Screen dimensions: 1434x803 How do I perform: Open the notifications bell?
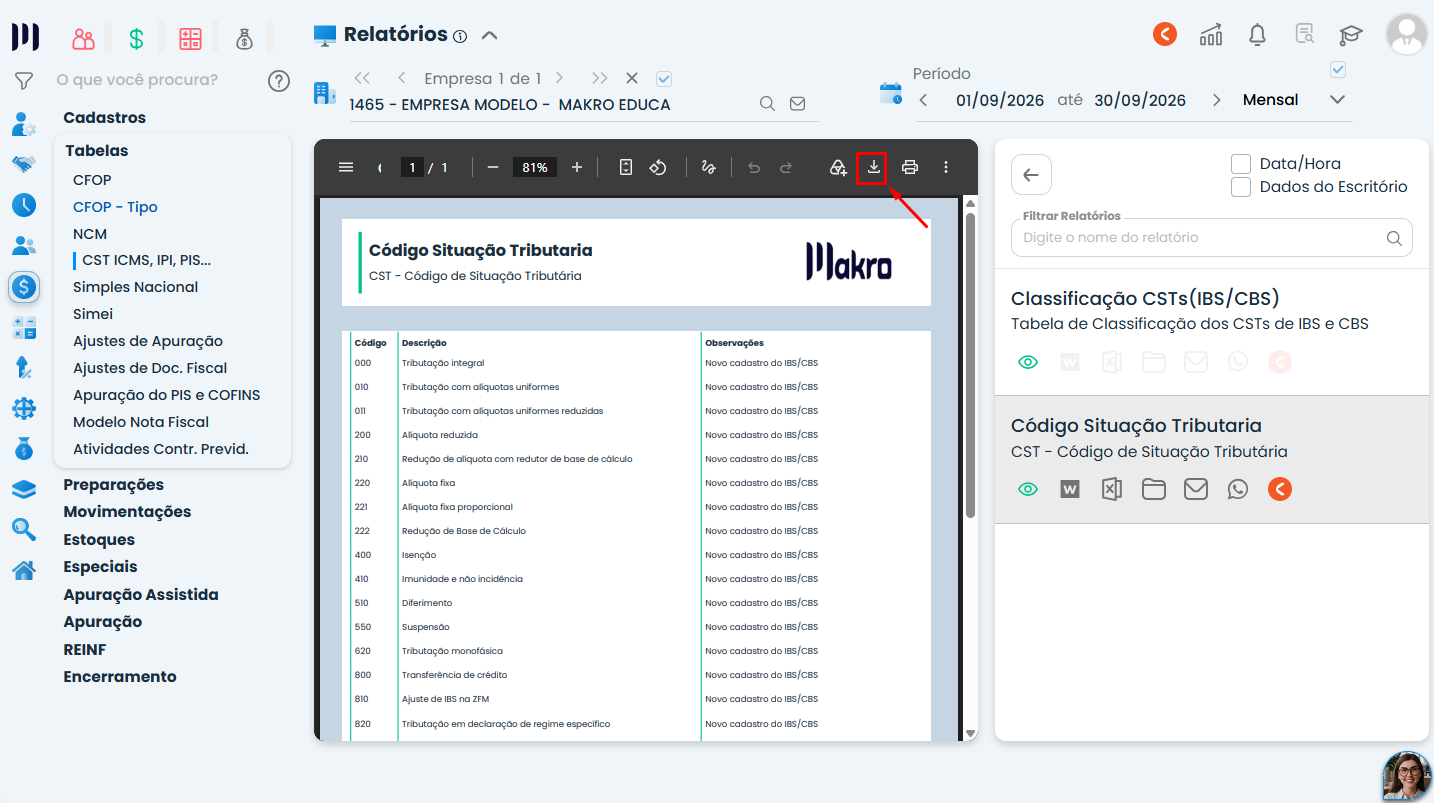(1258, 35)
